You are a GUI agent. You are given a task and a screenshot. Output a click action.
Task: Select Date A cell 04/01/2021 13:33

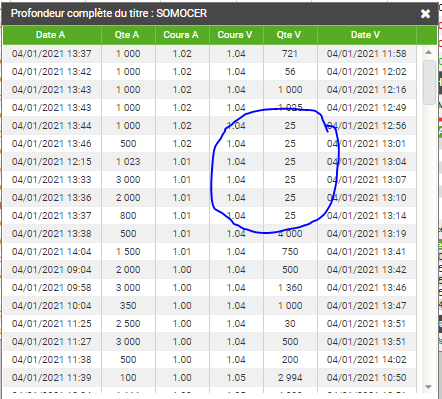pyautogui.click(x=52, y=180)
